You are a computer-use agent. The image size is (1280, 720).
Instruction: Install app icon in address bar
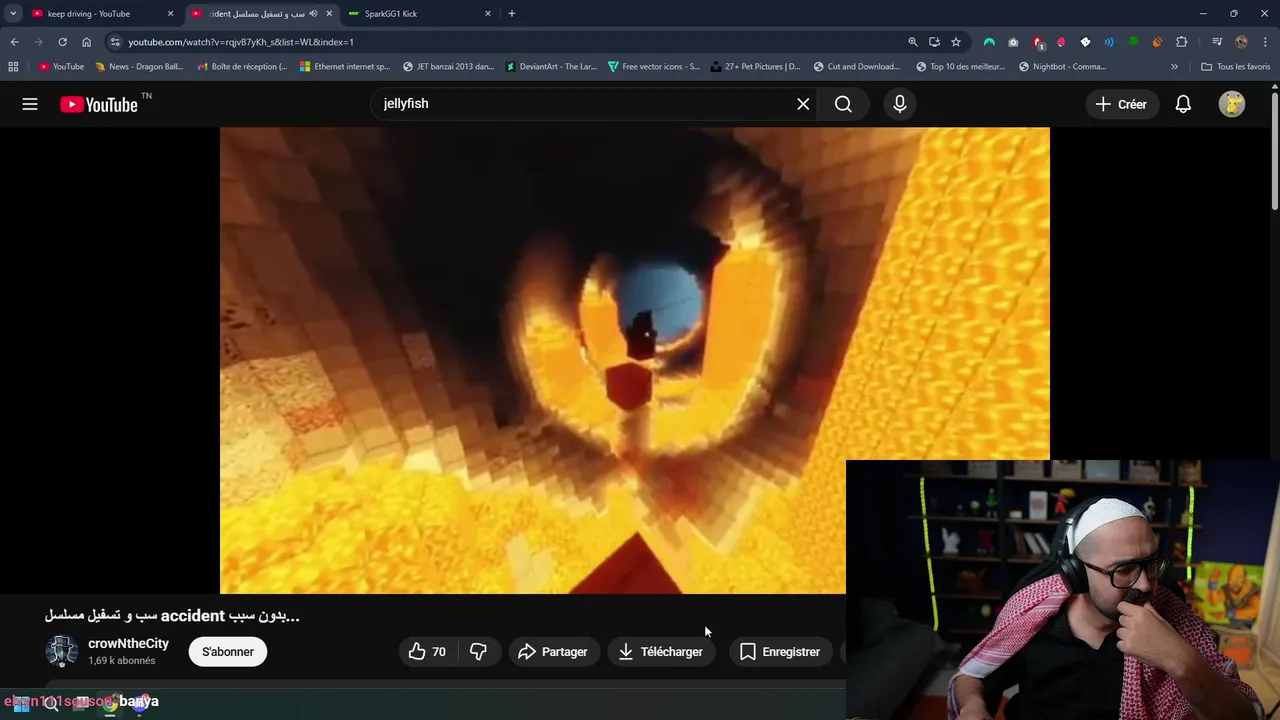point(934,42)
